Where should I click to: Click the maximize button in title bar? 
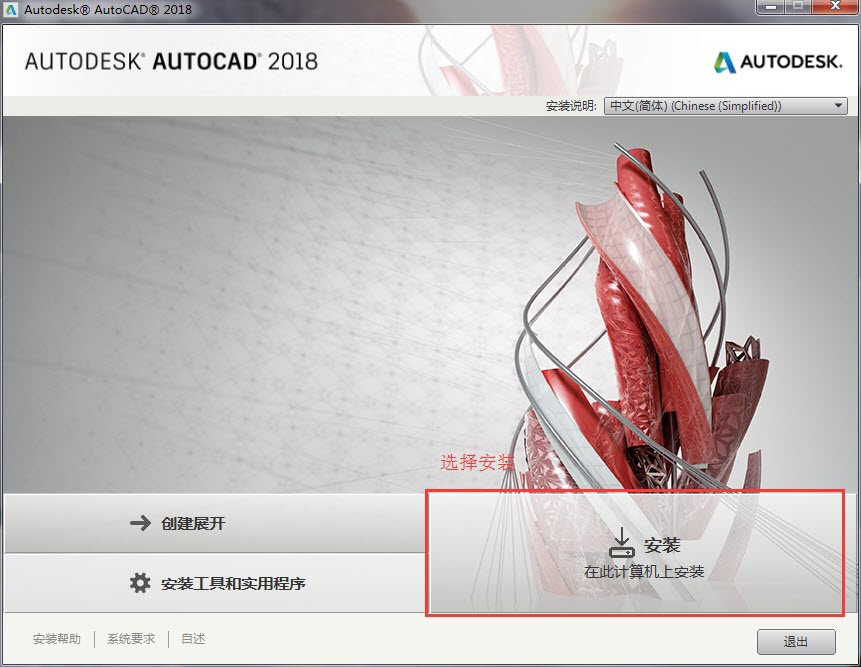(799, 8)
